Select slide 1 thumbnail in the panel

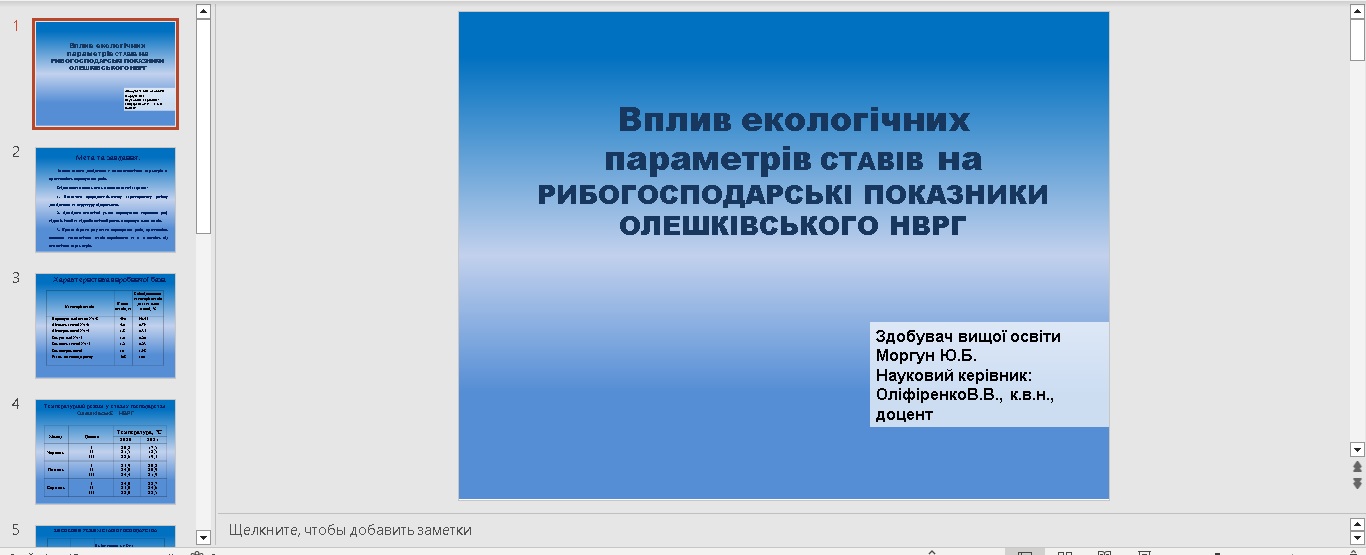[x=105, y=74]
